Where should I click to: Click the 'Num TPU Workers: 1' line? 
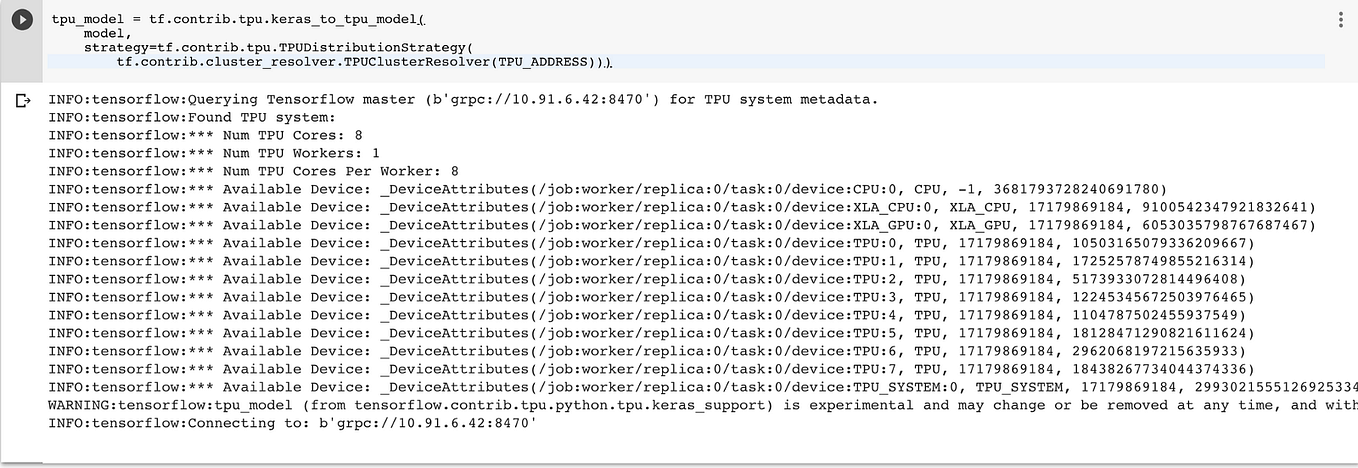[214, 153]
